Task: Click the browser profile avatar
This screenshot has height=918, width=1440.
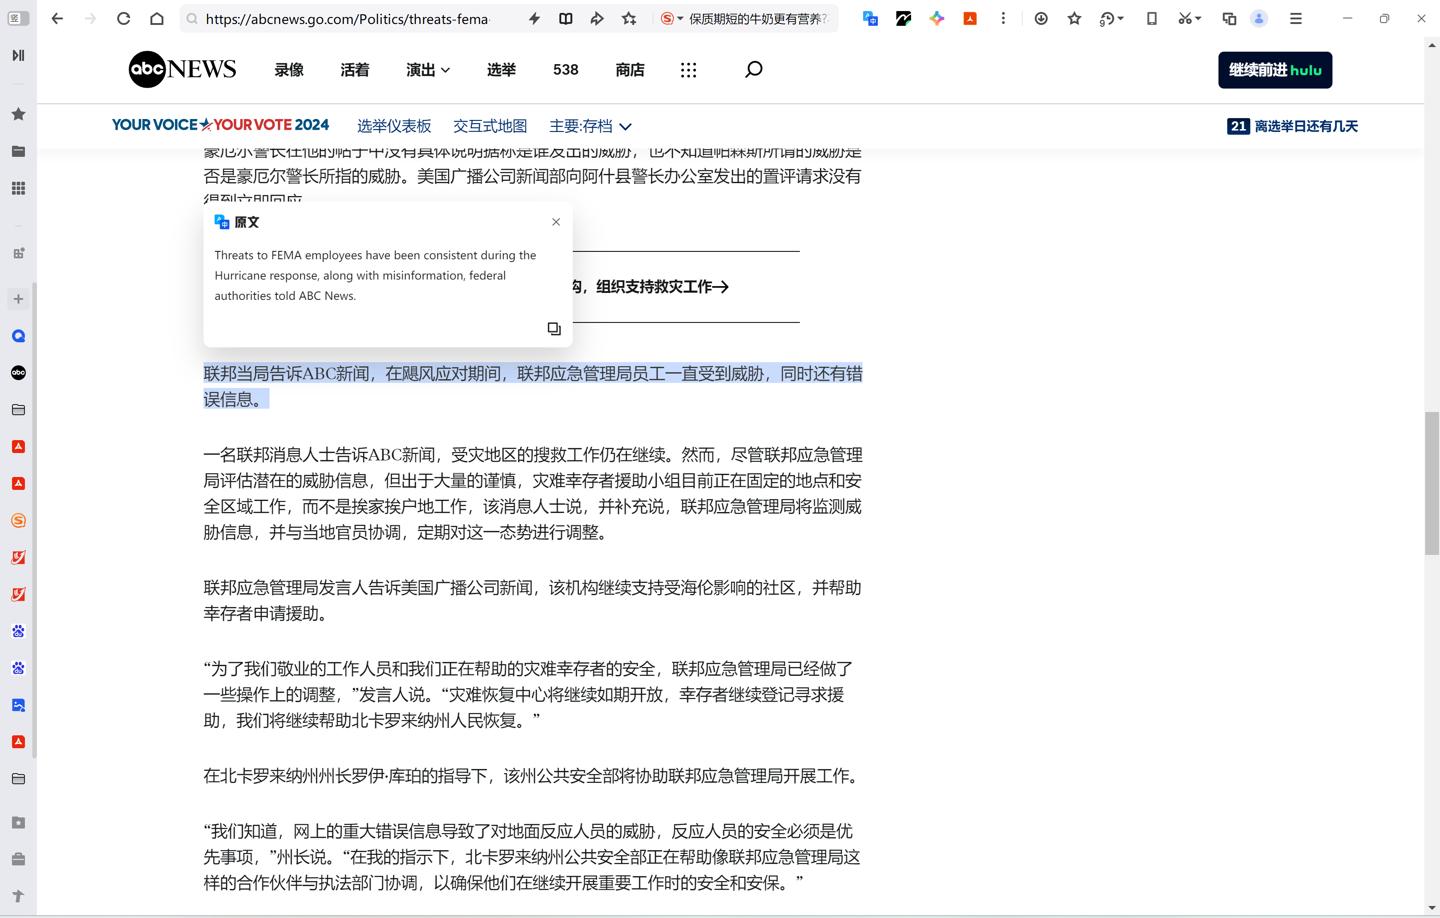Action: 1259,18
